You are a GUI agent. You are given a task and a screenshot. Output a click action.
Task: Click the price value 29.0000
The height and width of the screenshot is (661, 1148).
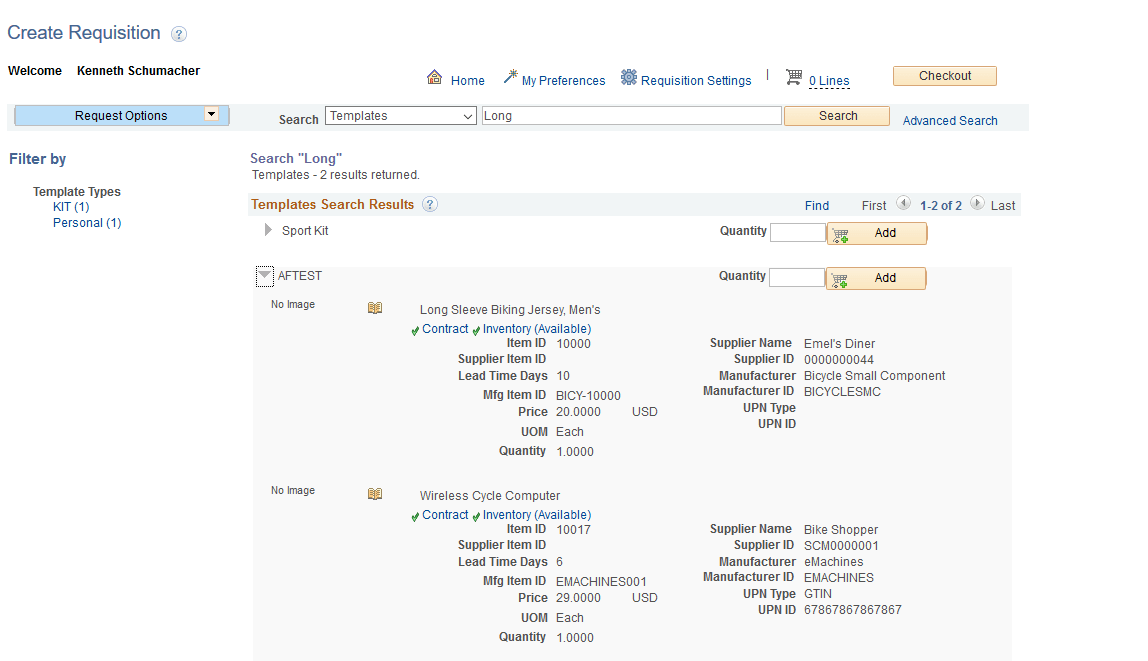tap(578, 597)
